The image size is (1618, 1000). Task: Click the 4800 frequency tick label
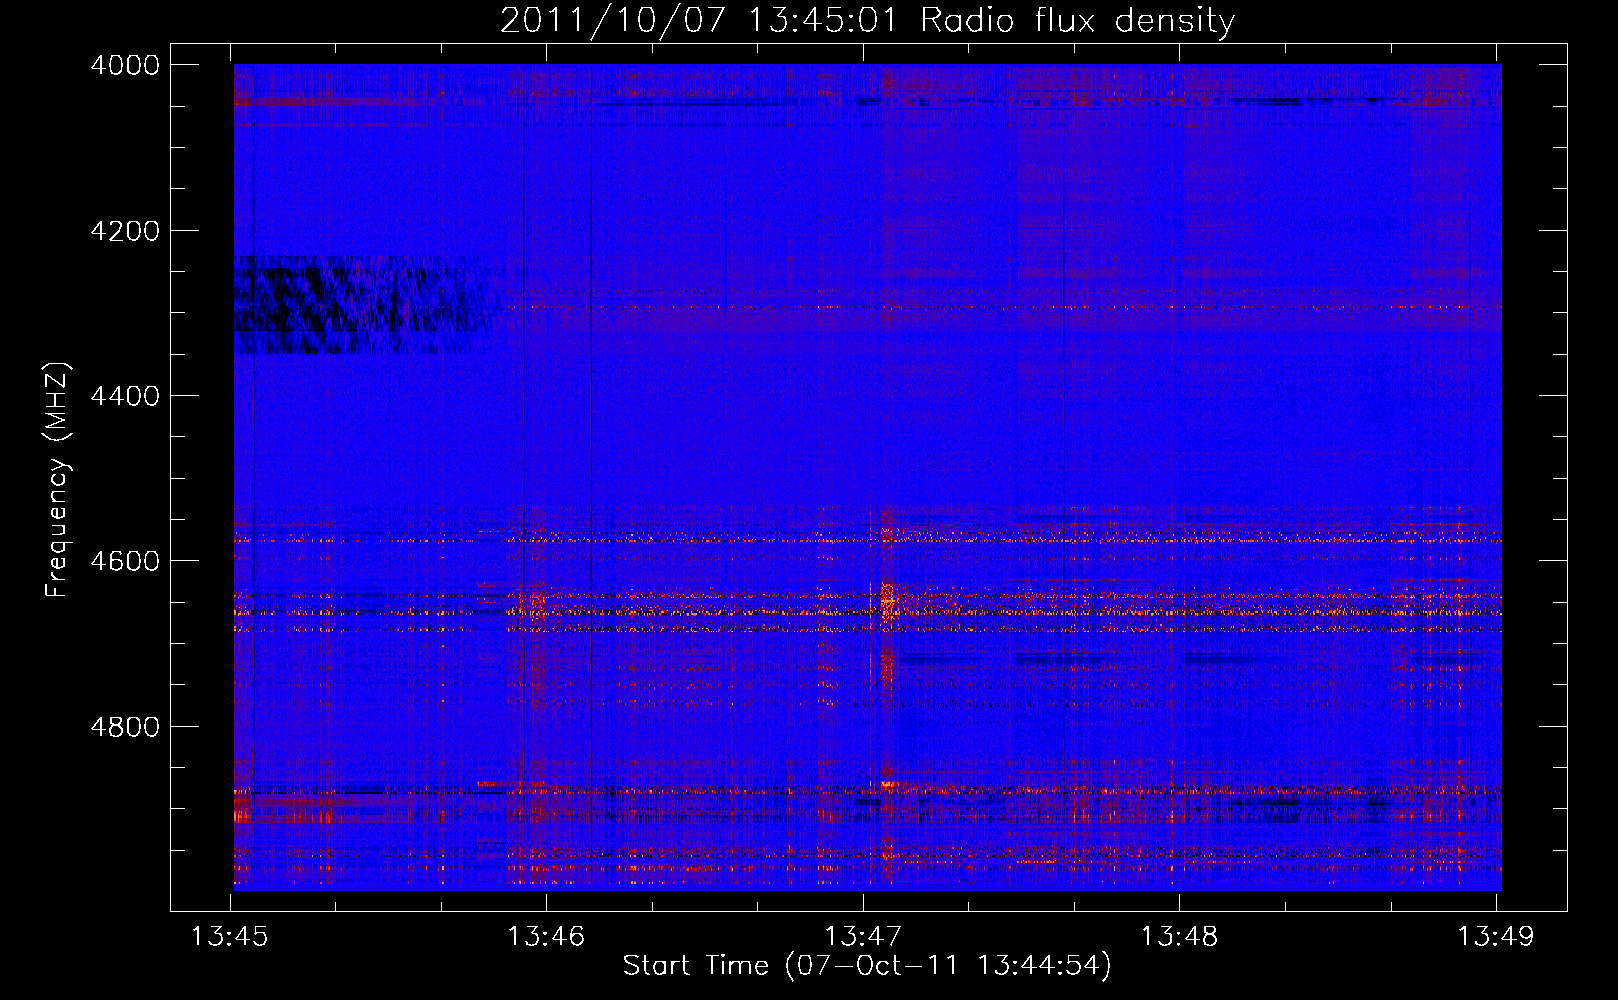tap(125, 726)
